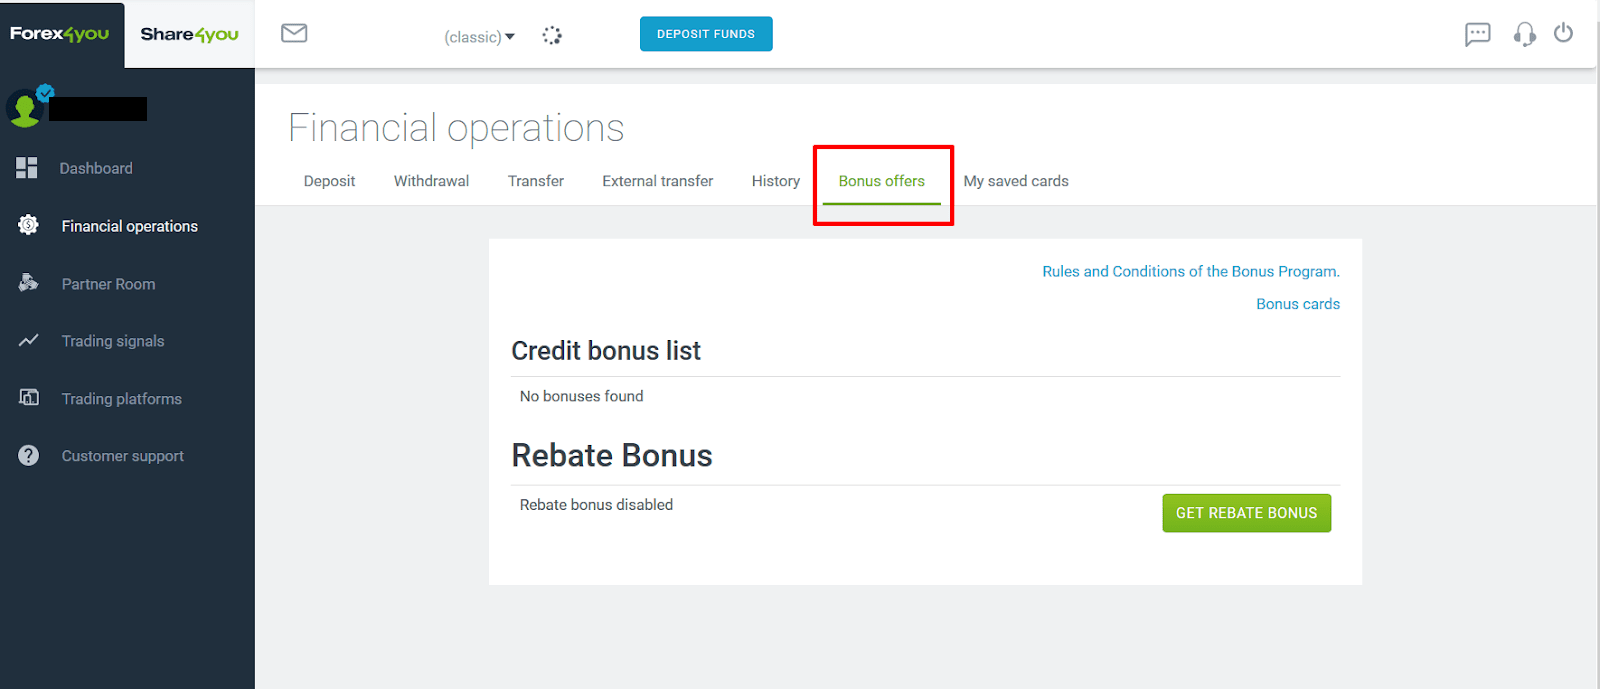Image resolution: width=1600 pixels, height=689 pixels.
Task: Click the Dashboard grid icon
Action: coord(27,168)
